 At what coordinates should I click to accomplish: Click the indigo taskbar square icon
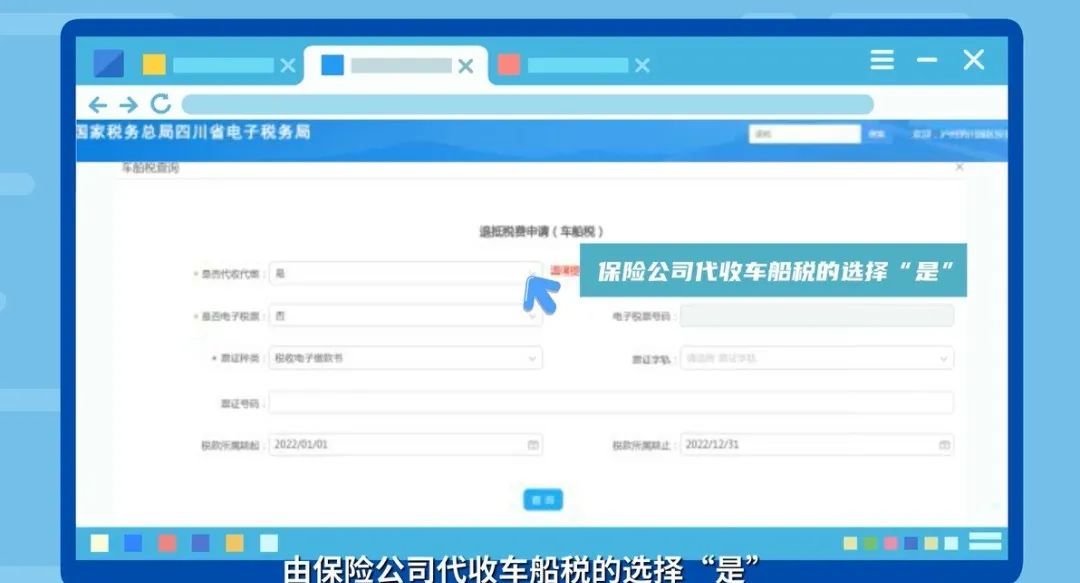tap(200, 543)
